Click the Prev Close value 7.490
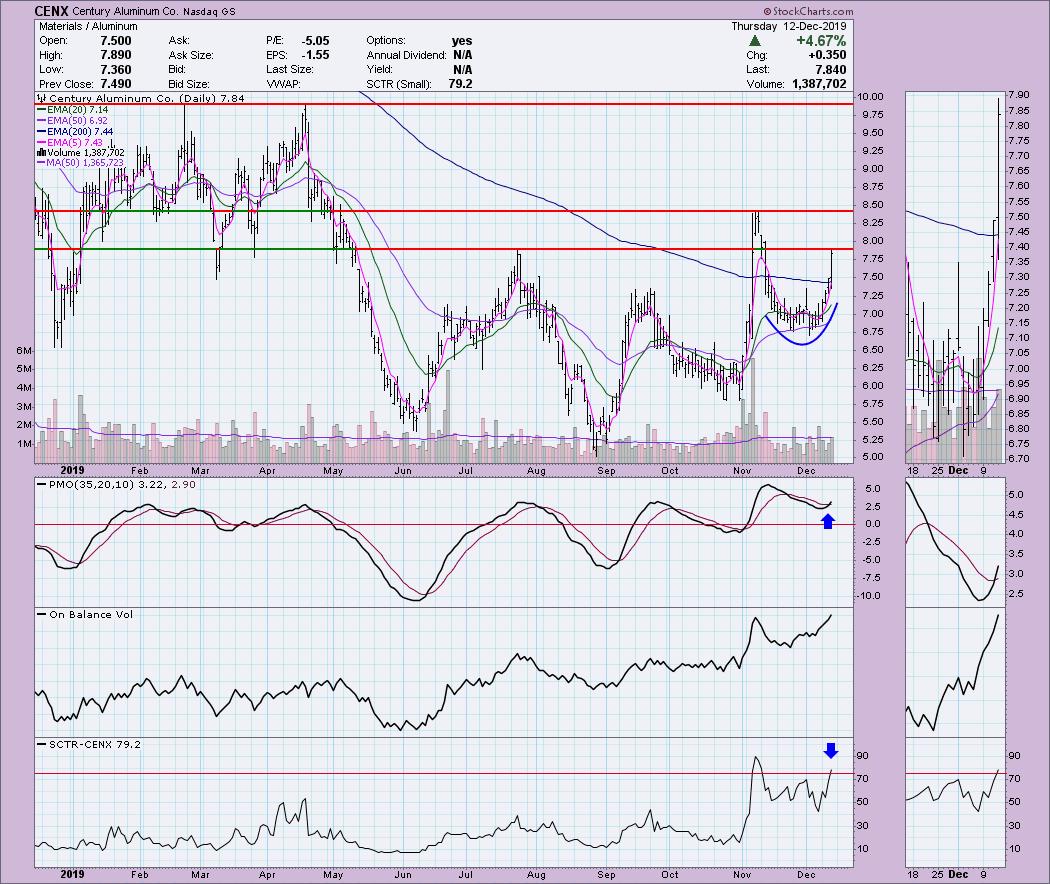Viewport: 1050px width, 884px height. tap(115, 84)
